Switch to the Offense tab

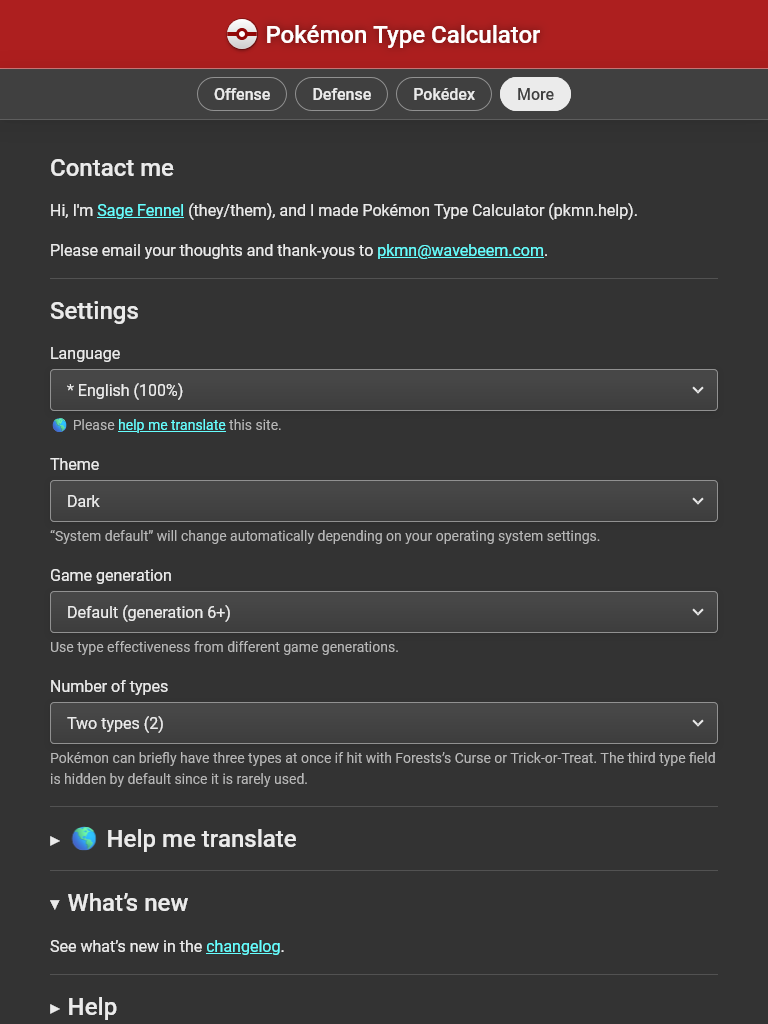click(242, 94)
